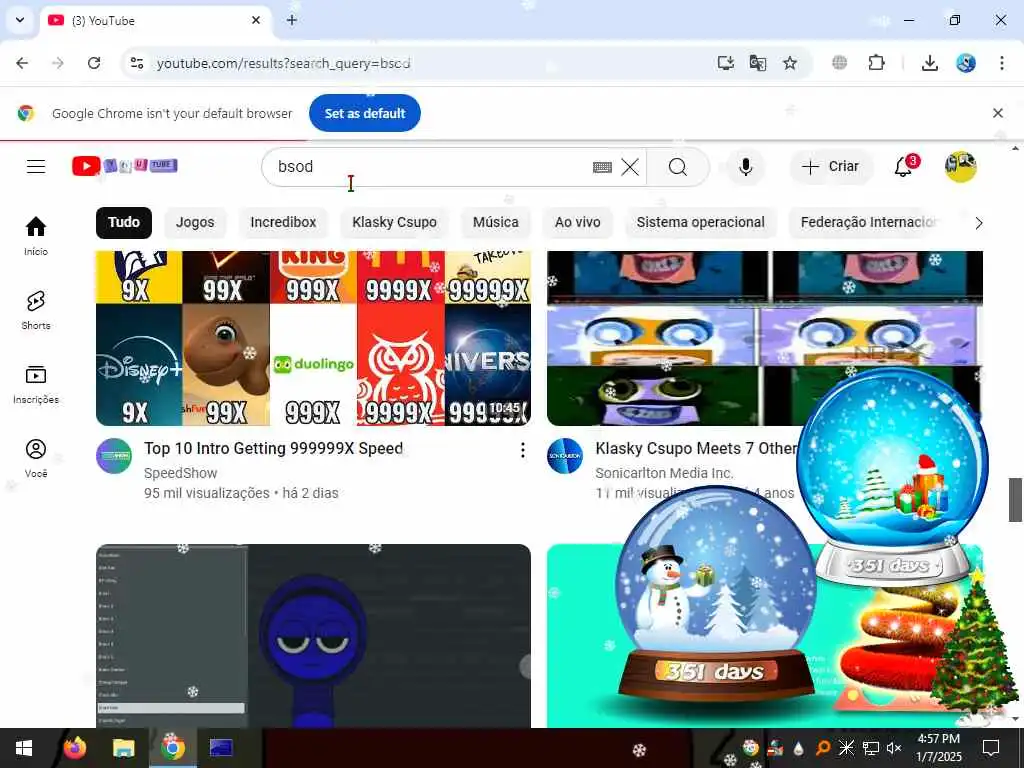The image size is (1024, 768).
Task: Open the Windows notification center icon
Action: 991,748
